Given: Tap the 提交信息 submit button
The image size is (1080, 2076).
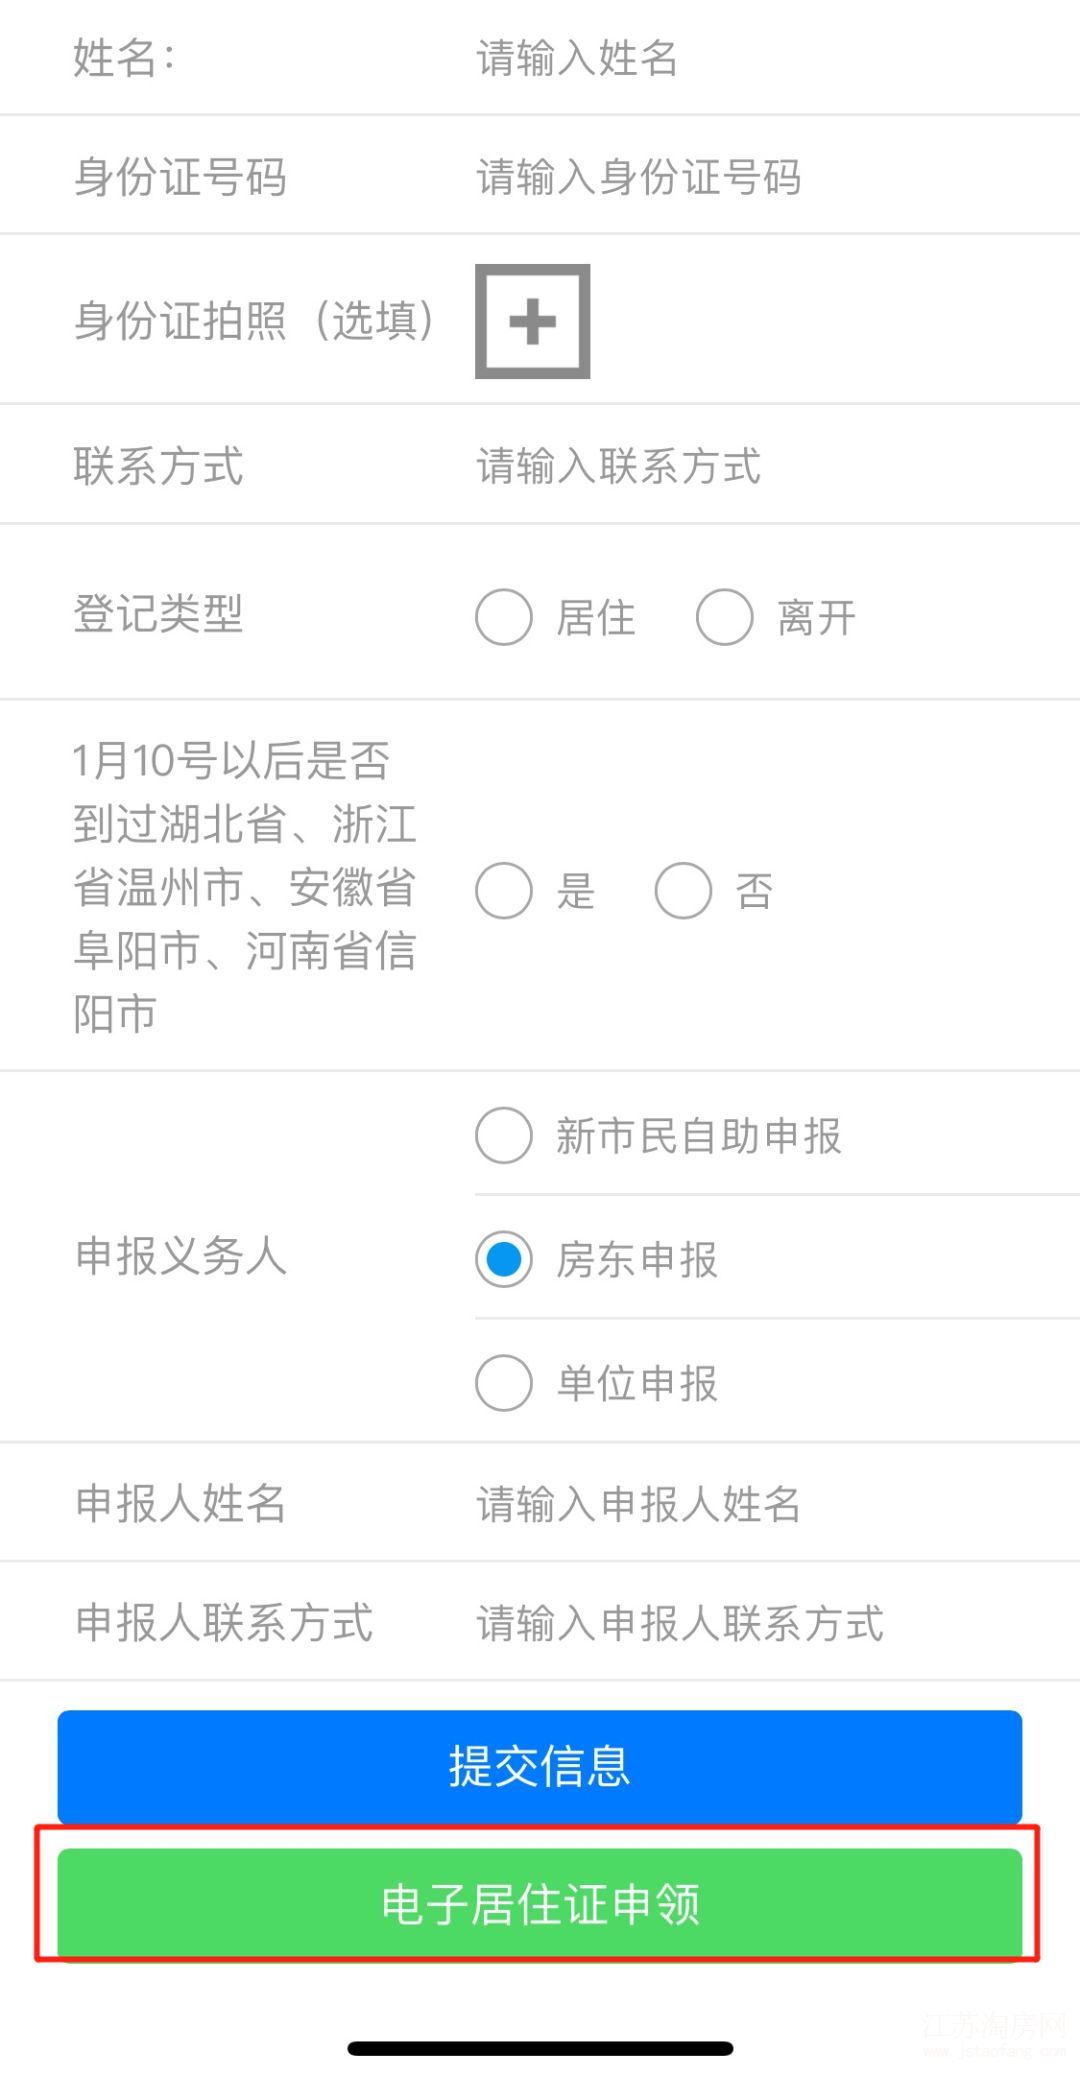Looking at the screenshot, I should (538, 1766).
